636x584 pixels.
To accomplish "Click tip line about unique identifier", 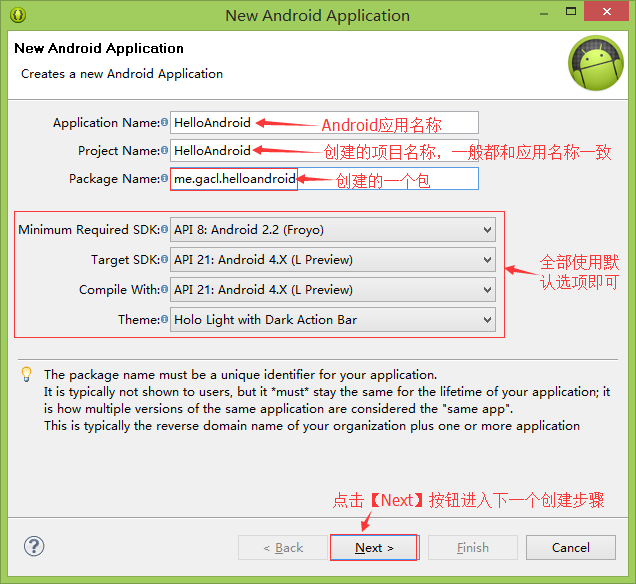I will (x=241, y=375).
